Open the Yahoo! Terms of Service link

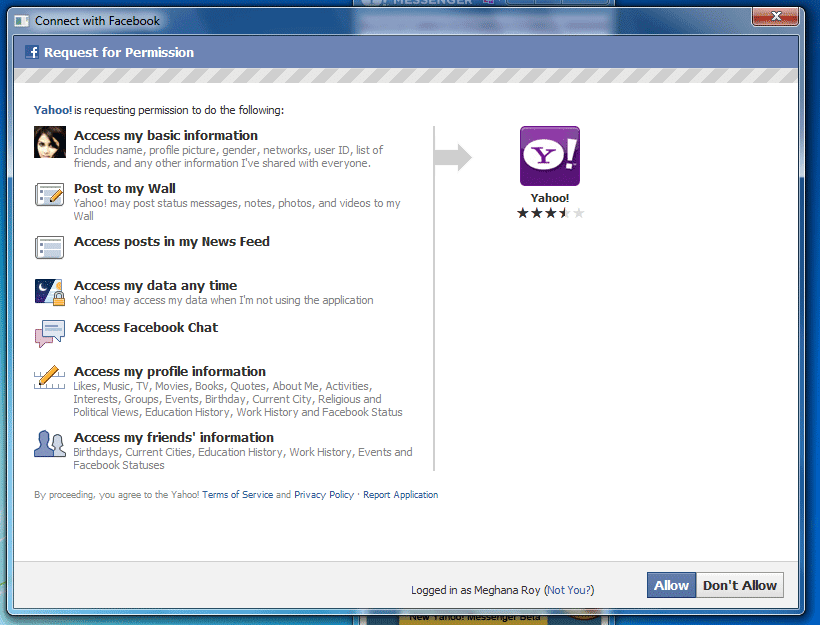click(237, 494)
